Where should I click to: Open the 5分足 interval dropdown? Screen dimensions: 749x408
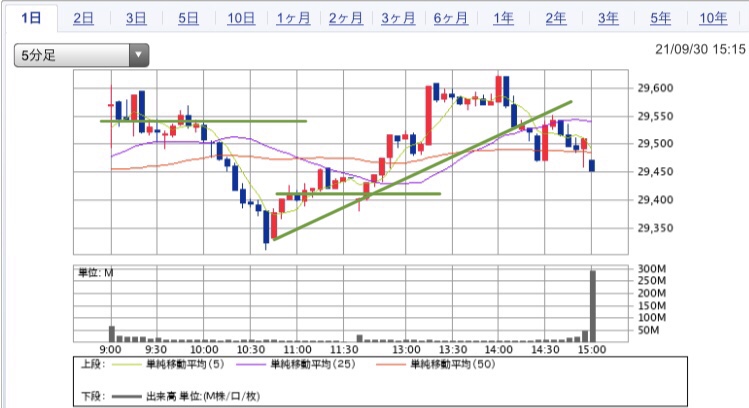pyautogui.click(x=81, y=55)
